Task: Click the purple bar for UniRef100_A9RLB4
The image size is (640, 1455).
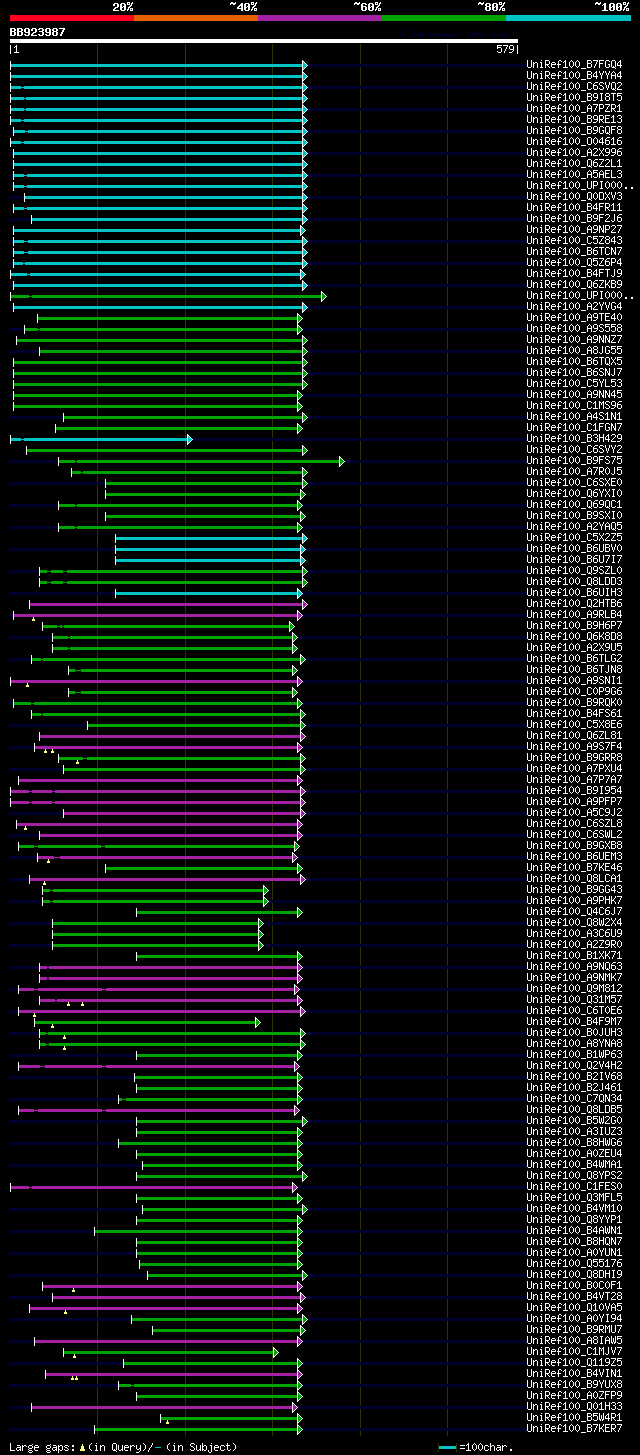Action: pyautogui.click(x=157, y=615)
